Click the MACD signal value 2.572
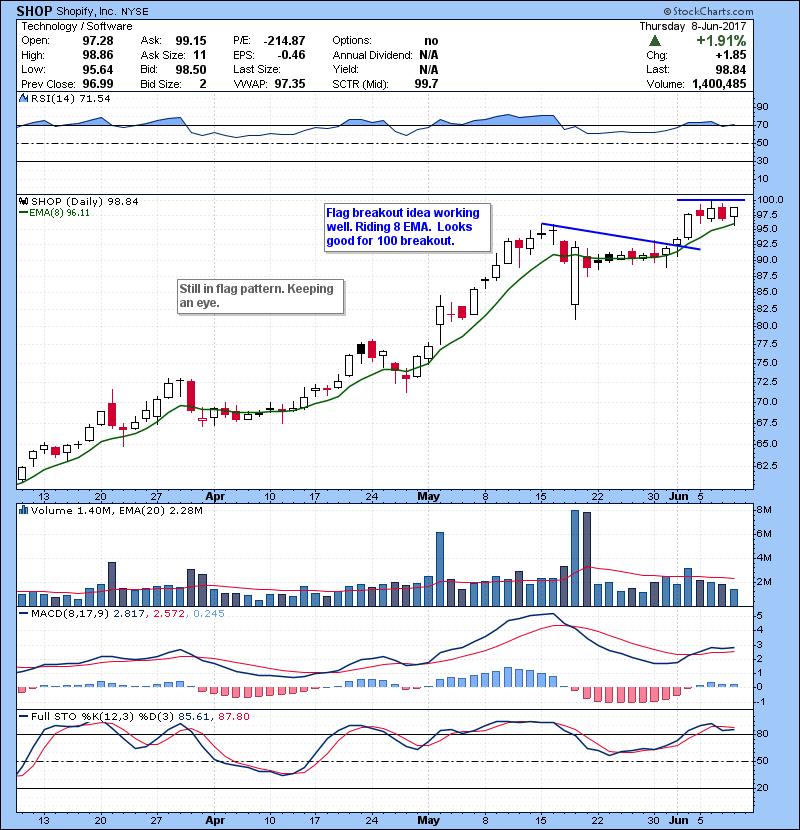 [x=169, y=614]
